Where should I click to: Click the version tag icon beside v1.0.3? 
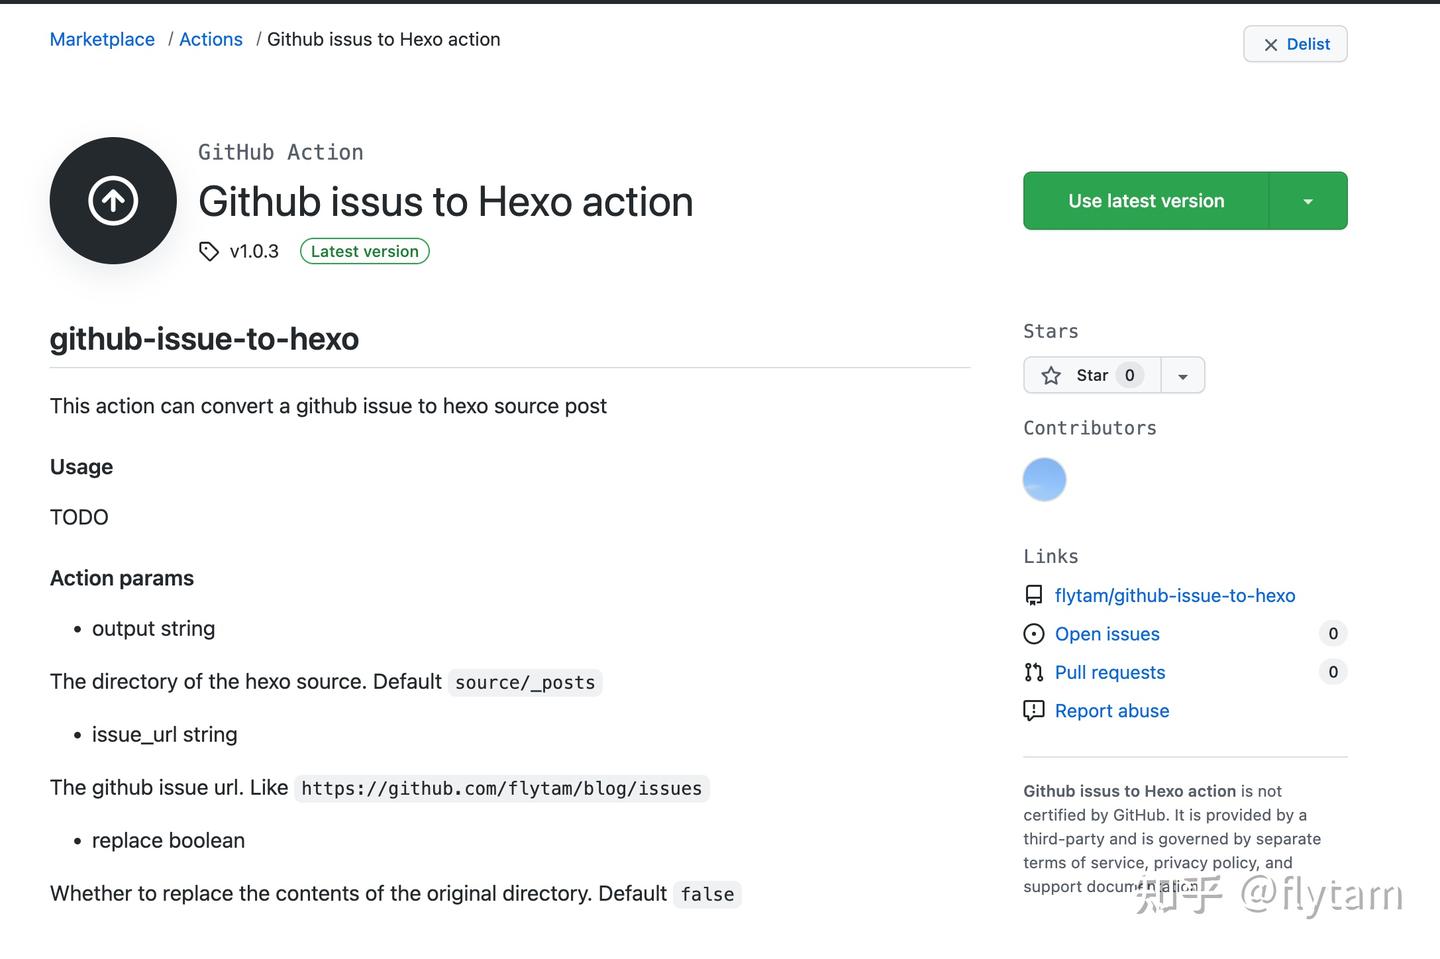click(208, 252)
